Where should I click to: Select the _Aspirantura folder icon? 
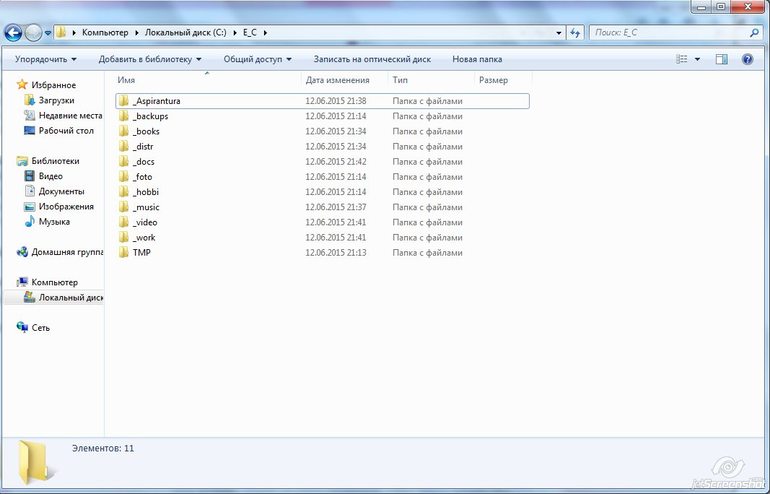tap(124, 101)
